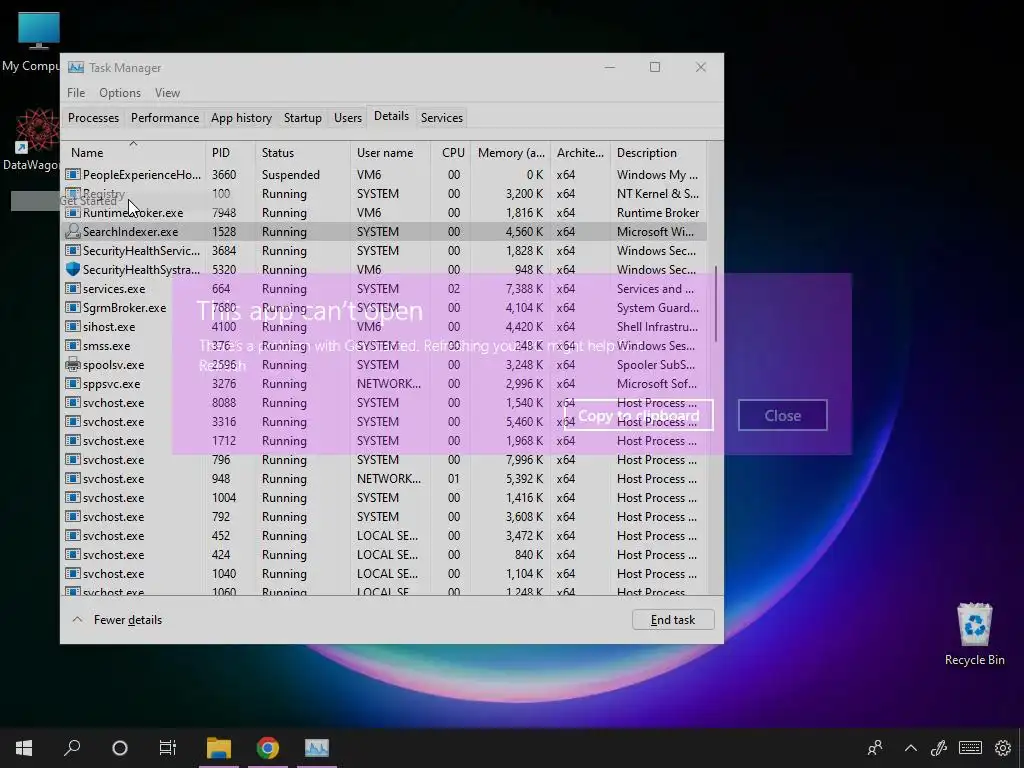Select the PeopleExperienceHost process icon
The height and width of the screenshot is (768, 1024).
pos(73,174)
